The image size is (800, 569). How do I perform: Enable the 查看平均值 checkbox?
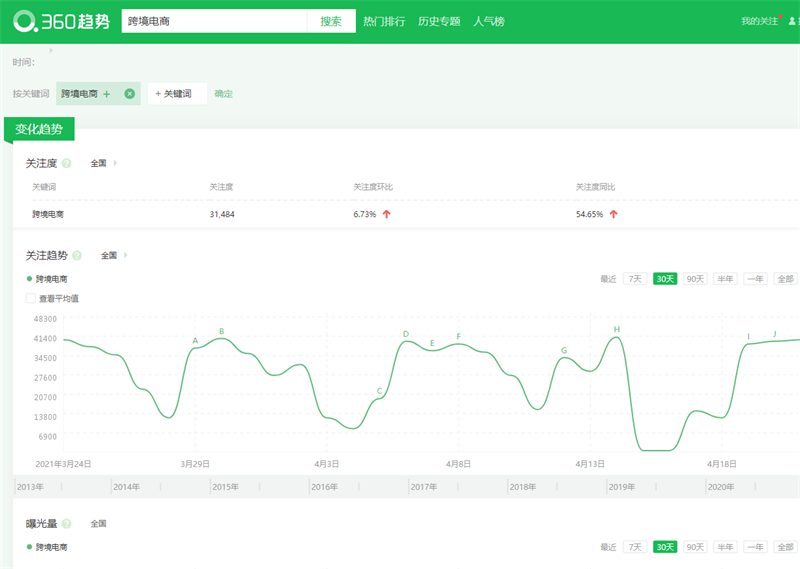[31, 299]
